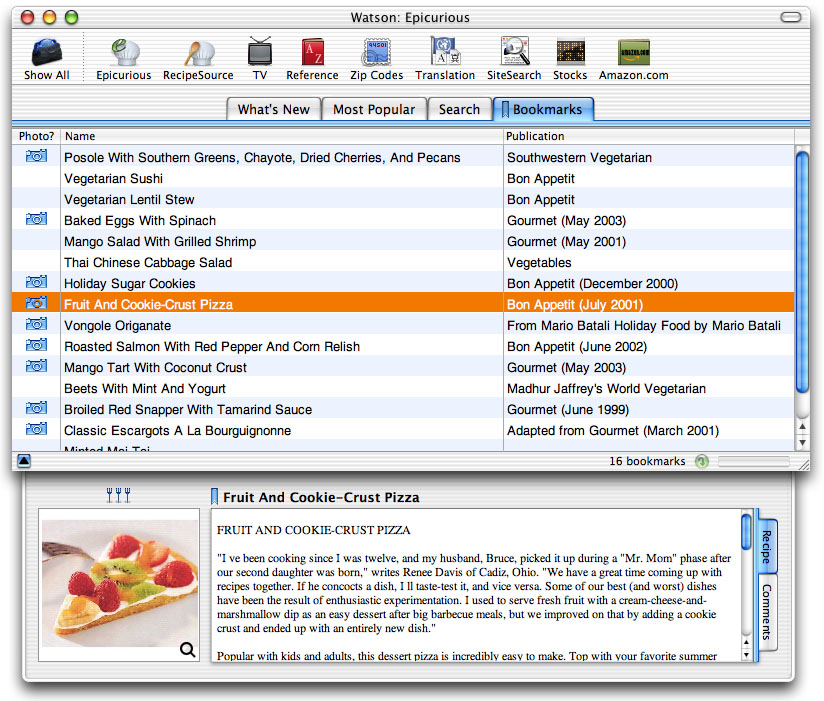Click camera icon for Vongole Origanate
This screenshot has width=824, height=701.
coord(36,324)
